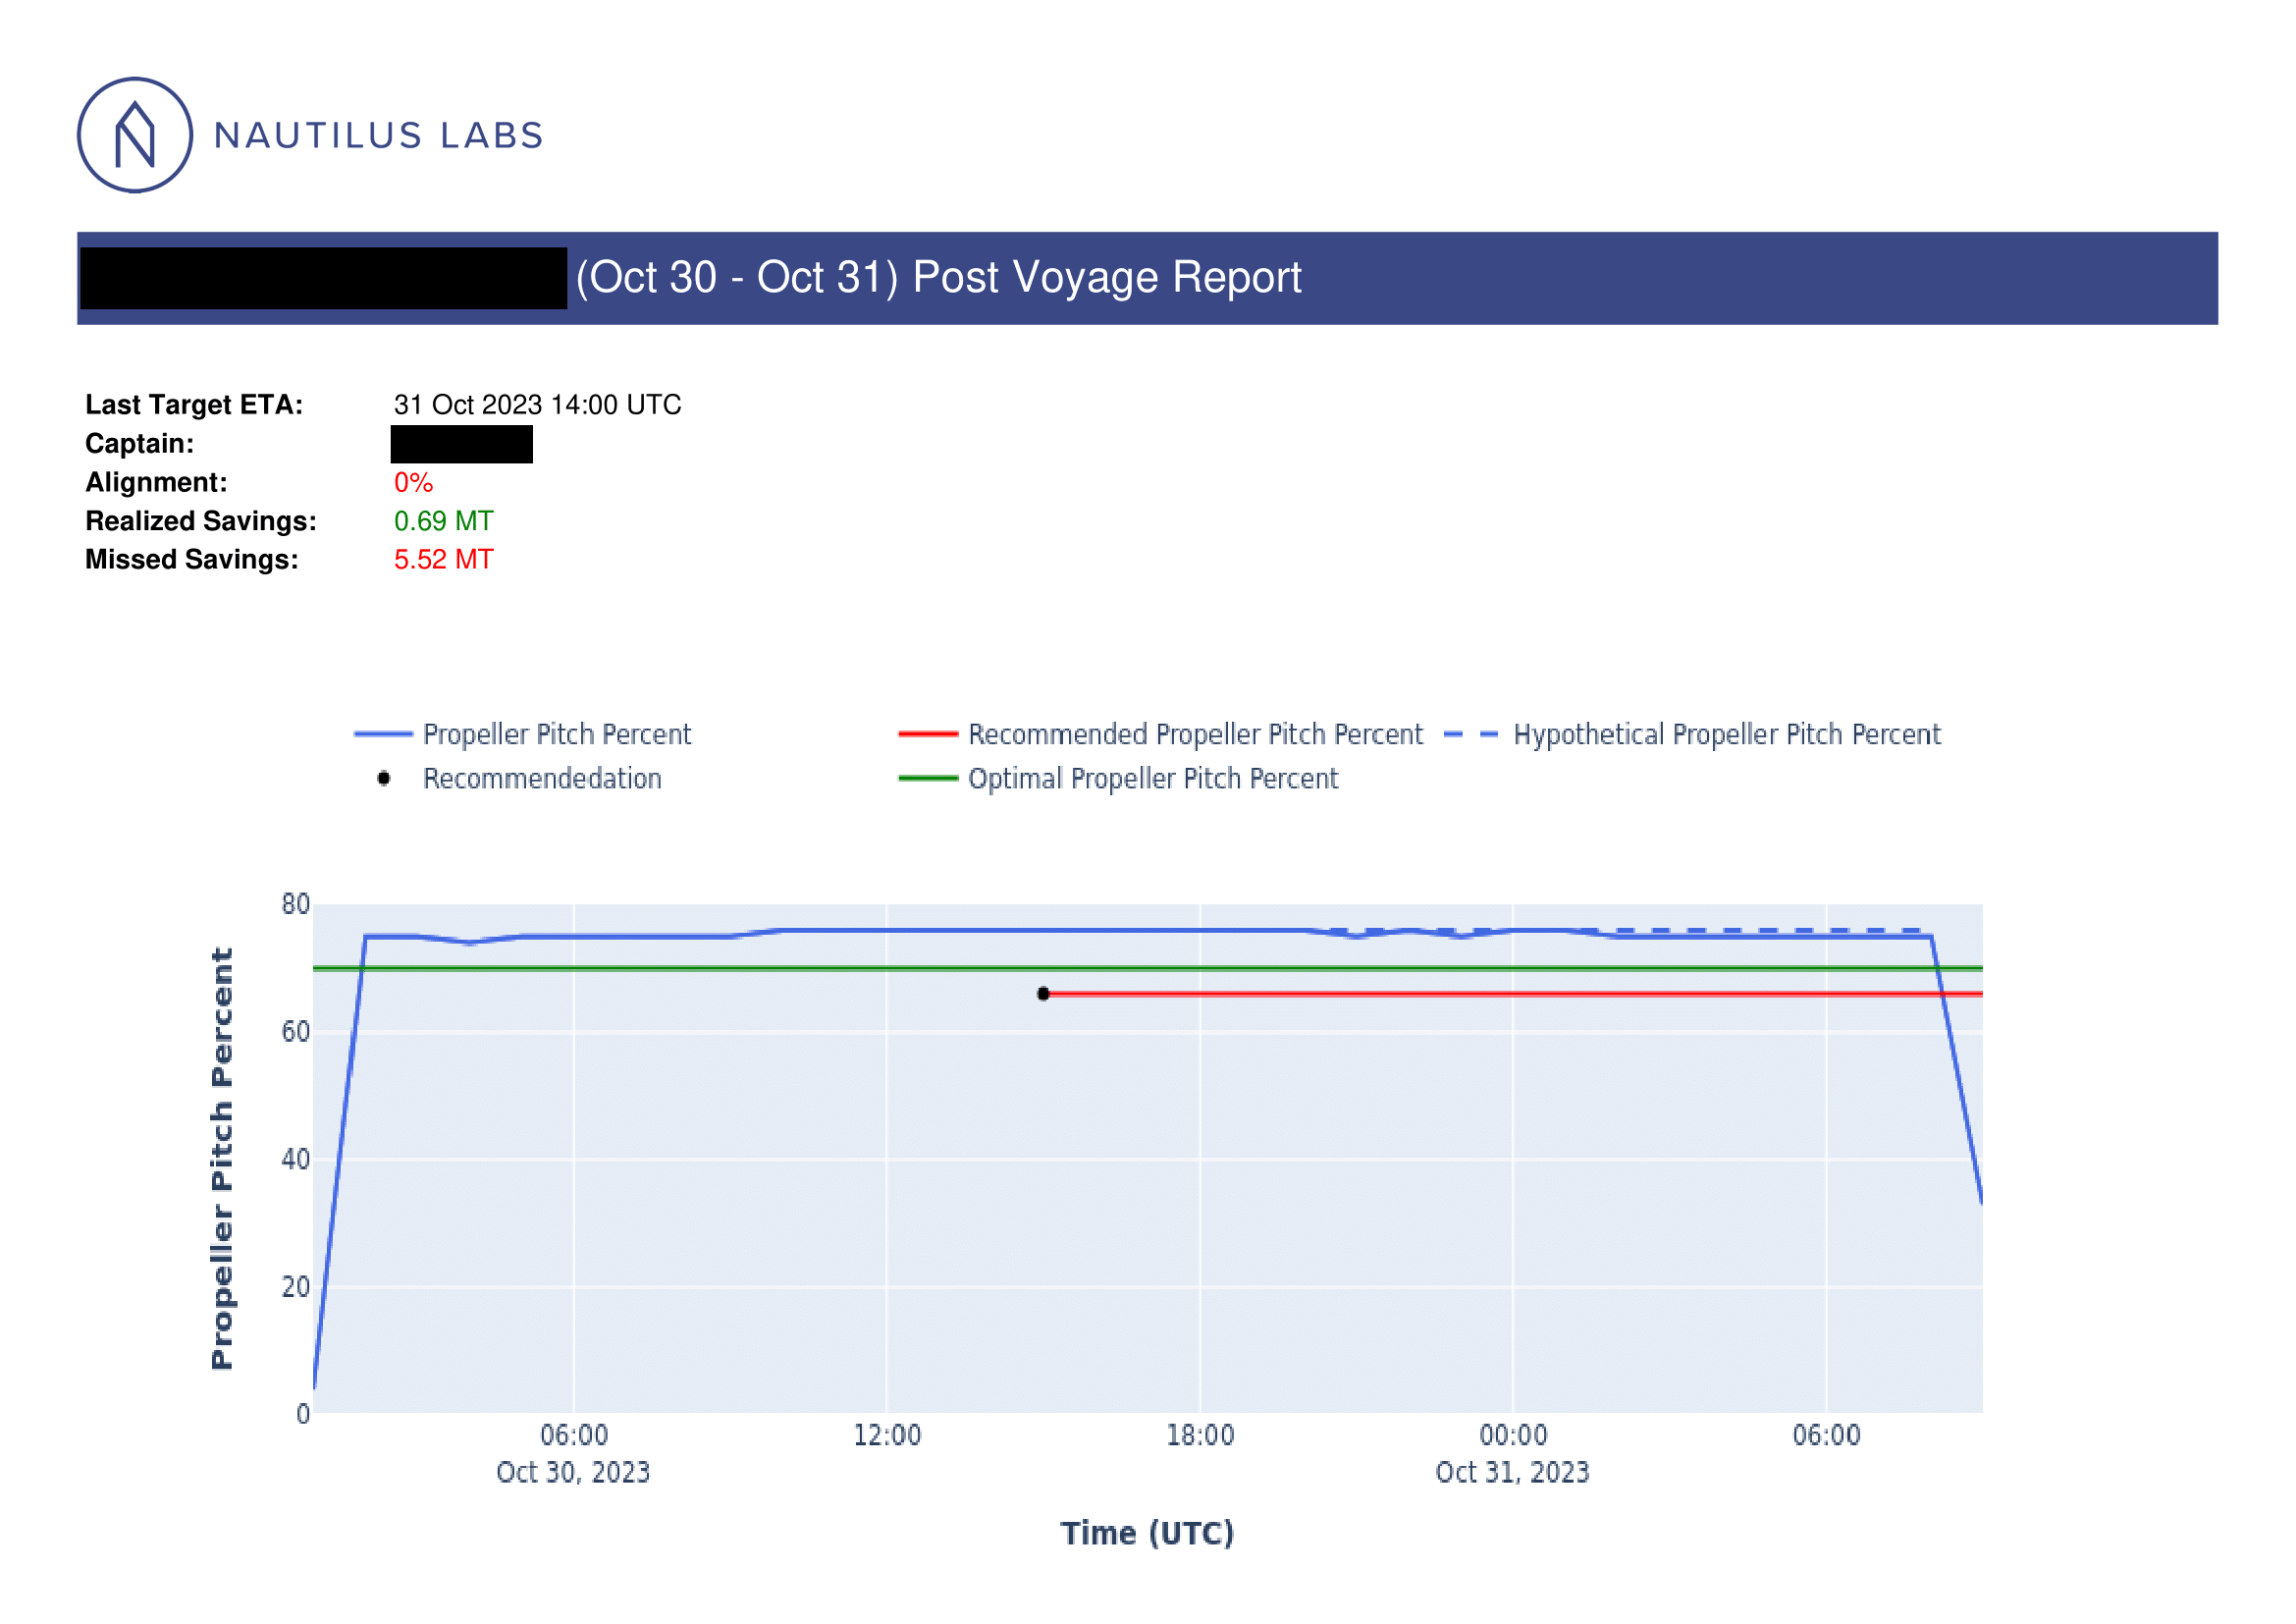
Task: Toggle Recommended Propeller Pitch Percent legend entry
Action: [1194, 734]
